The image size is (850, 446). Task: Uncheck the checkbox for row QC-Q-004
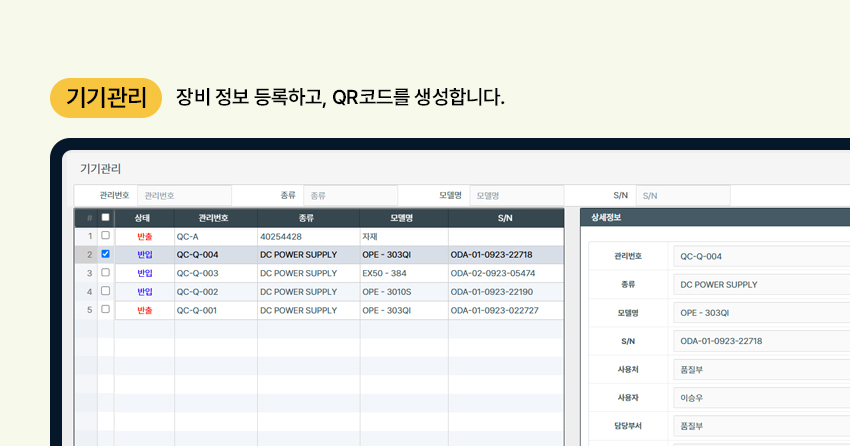click(106, 254)
